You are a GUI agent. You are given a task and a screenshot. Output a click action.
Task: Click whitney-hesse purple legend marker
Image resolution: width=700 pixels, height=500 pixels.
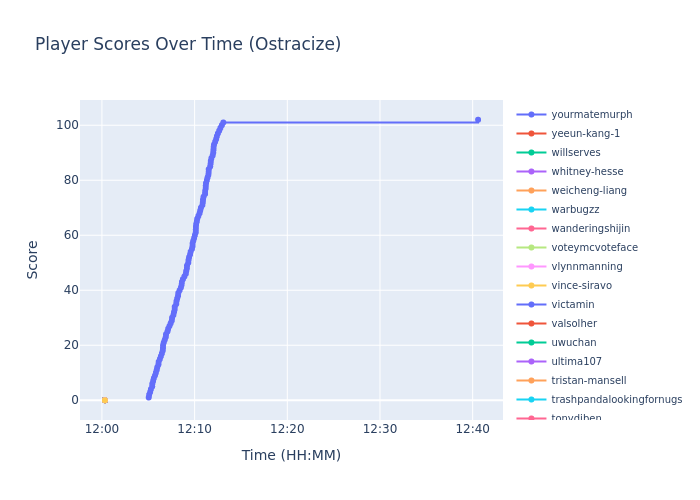pyautogui.click(x=531, y=172)
